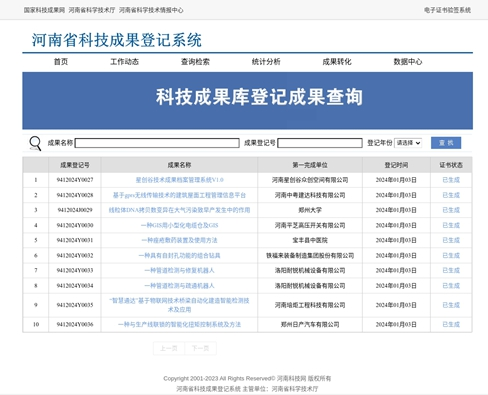Click 已生成 status for 郑州大学 row
The image size is (488, 395).
451,210
